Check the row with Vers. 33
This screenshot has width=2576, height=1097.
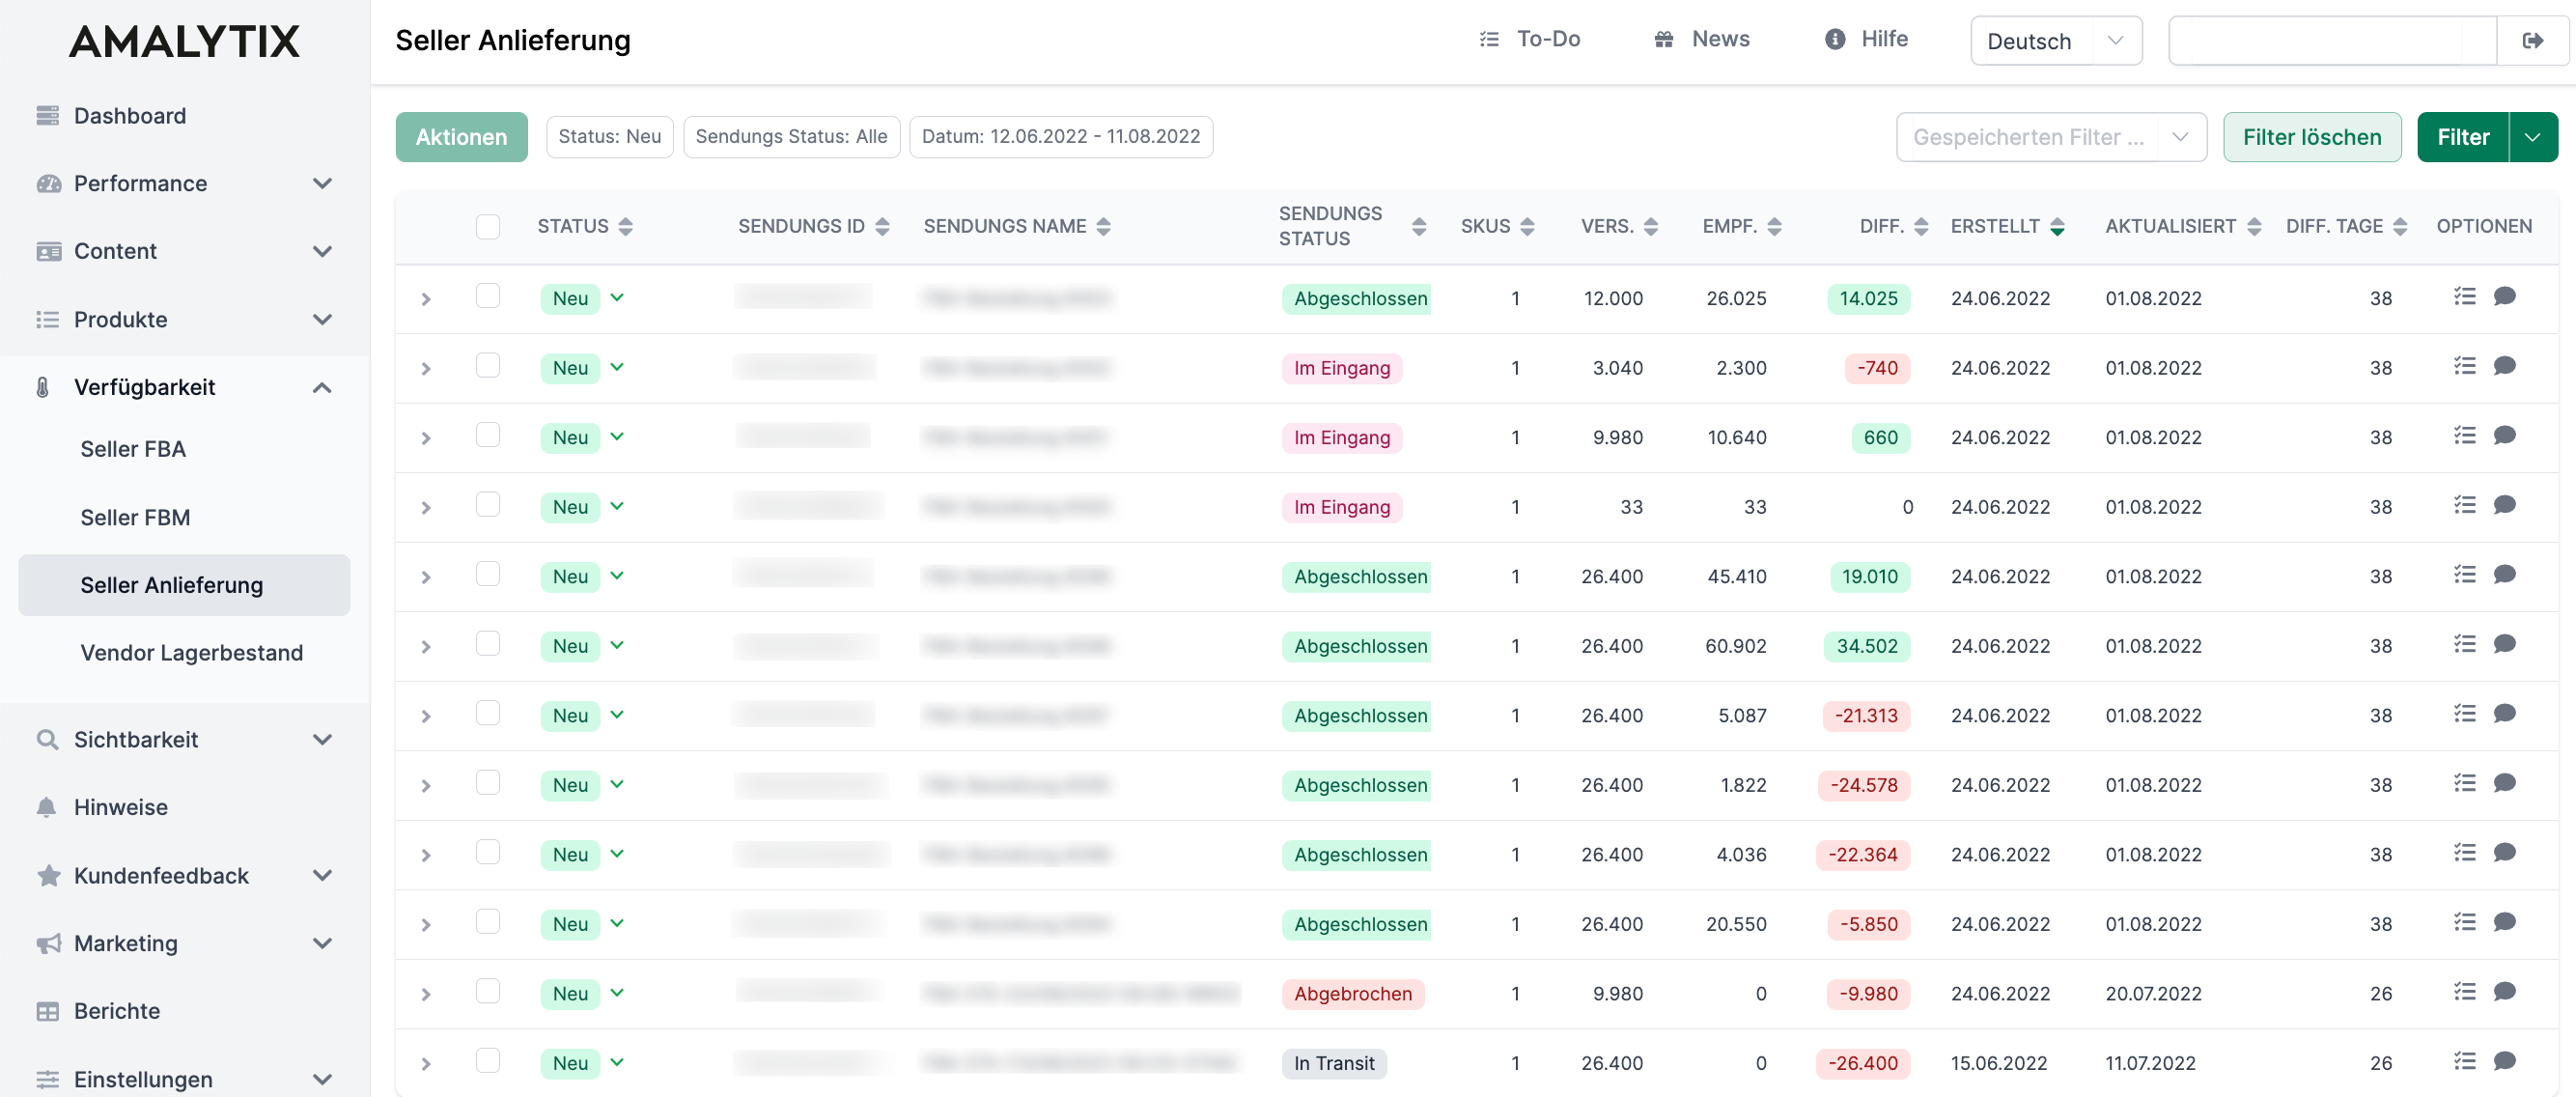[488, 505]
